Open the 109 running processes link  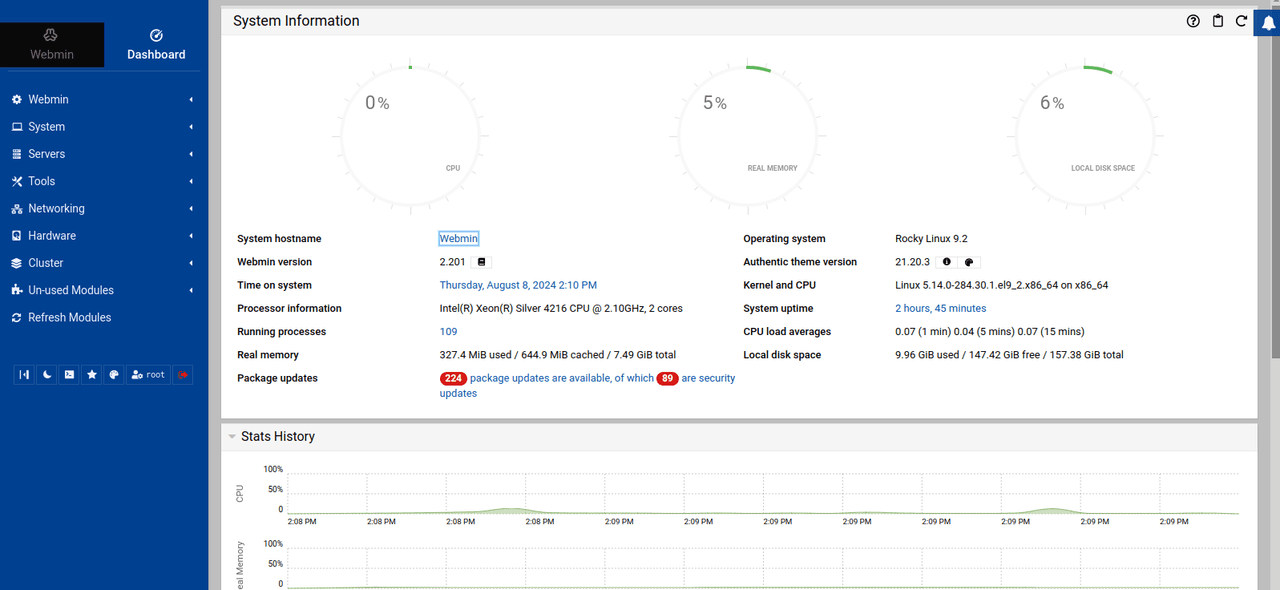pos(448,332)
